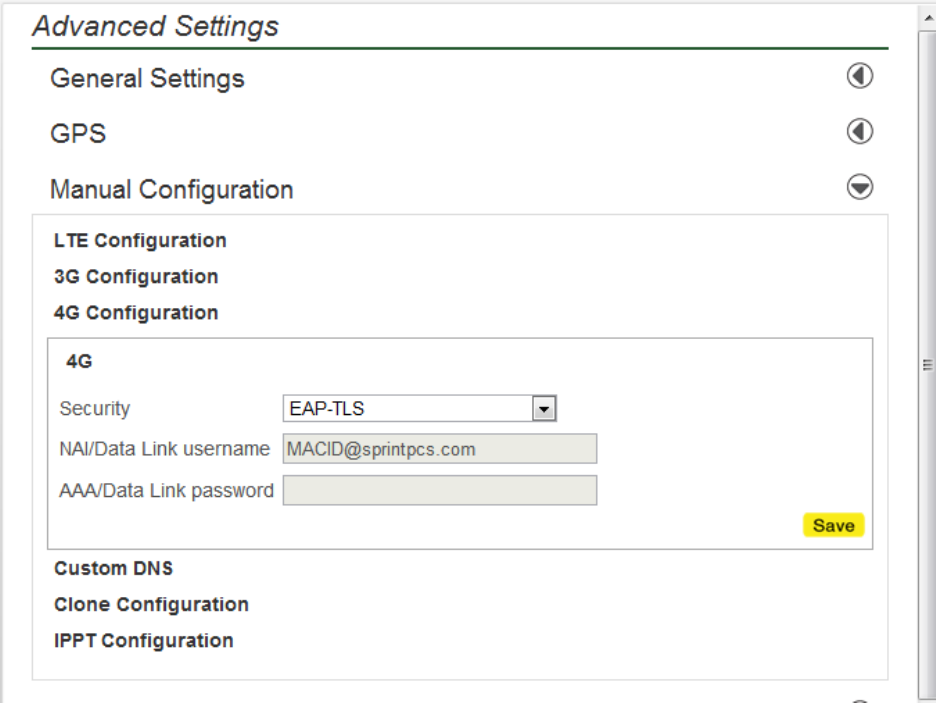The image size is (936, 703).
Task: Click the Manual Configuration section header
Action: [x=171, y=189]
